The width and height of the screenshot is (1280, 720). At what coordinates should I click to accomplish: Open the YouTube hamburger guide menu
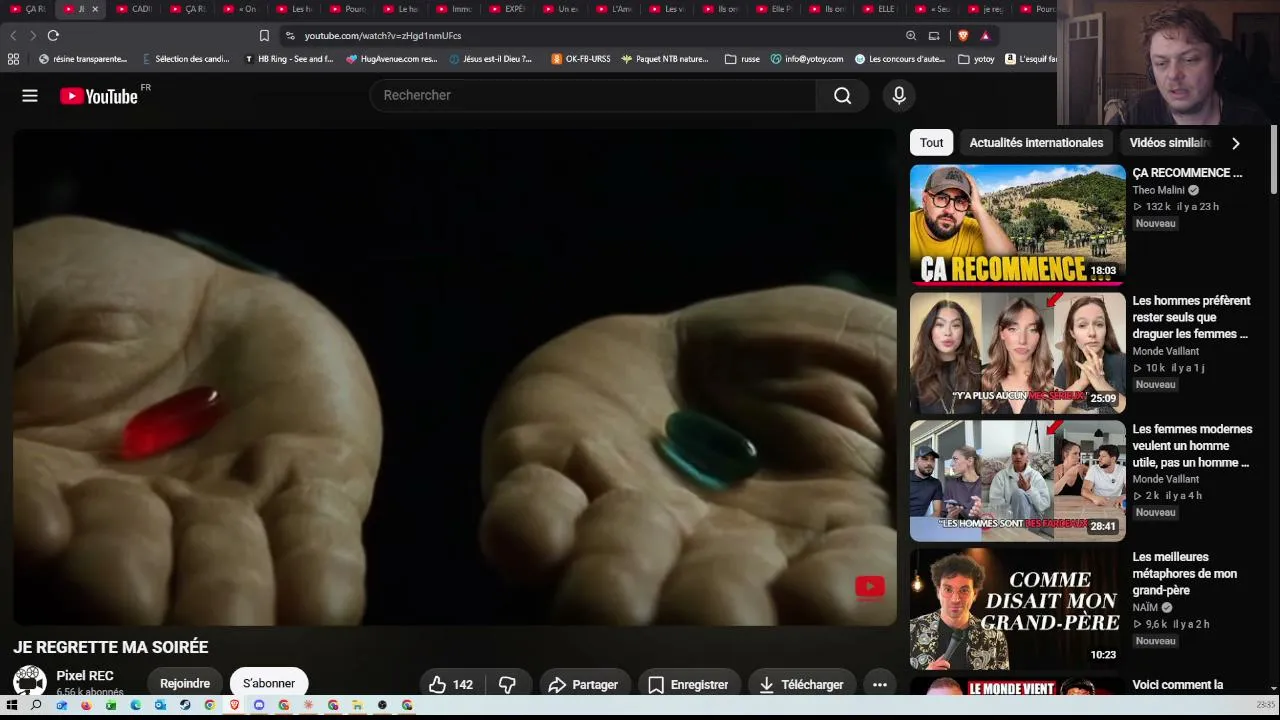click(x=30, y=96)
